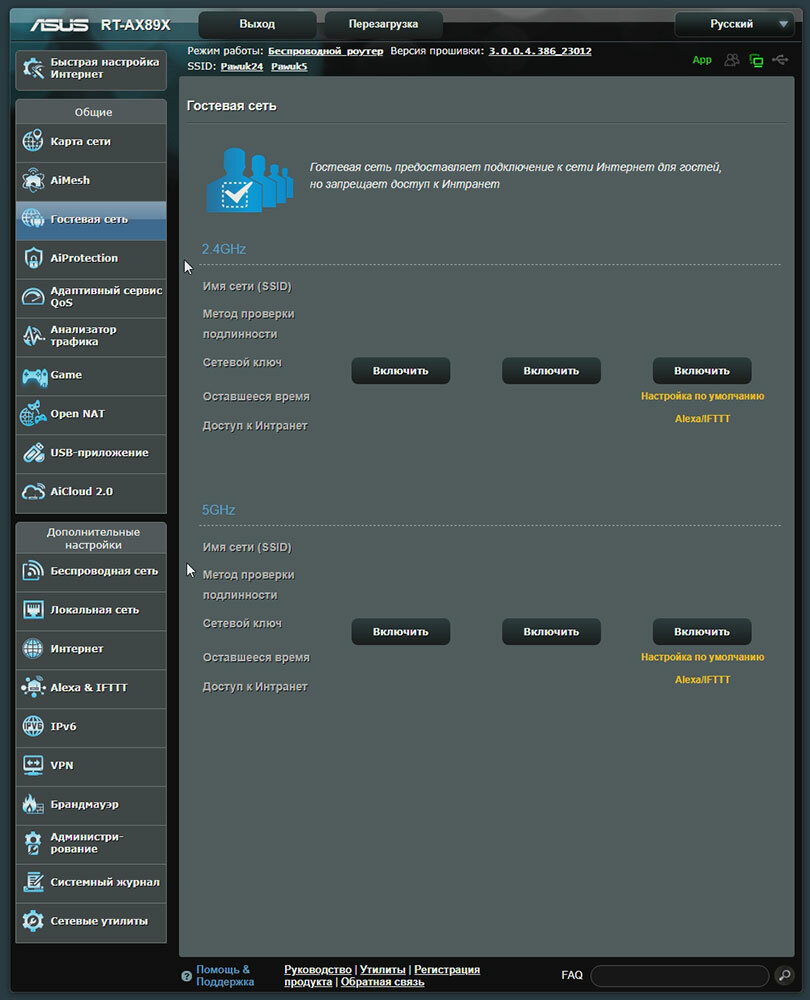Click the 5GHz section heading
This screenshot has height=1000, width=810.
point(218,510)
